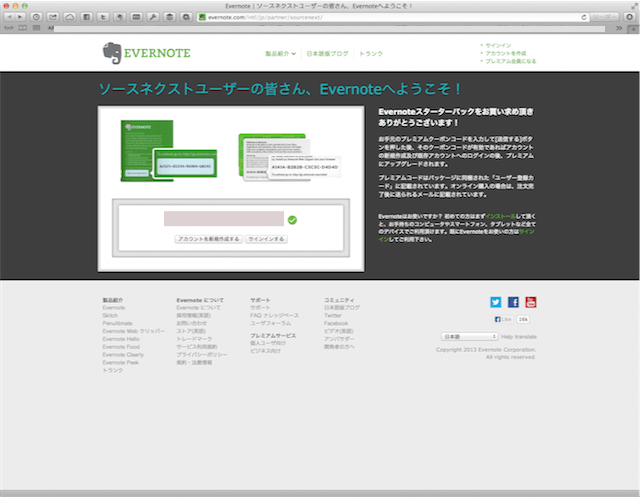Viewport: 640px width, 497px height.
Task: Open the トランク footer link
Action: [113, 370]
